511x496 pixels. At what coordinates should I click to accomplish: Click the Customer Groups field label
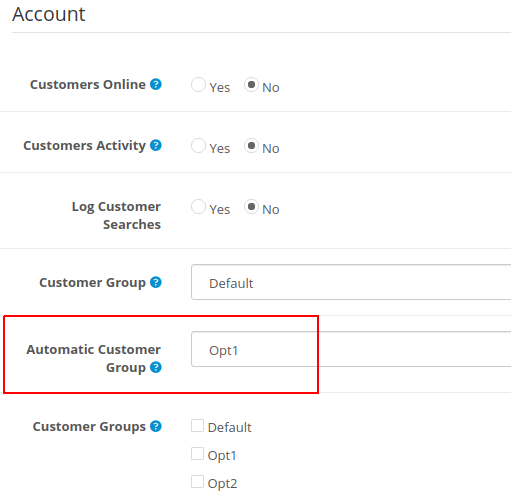point(89,427)
